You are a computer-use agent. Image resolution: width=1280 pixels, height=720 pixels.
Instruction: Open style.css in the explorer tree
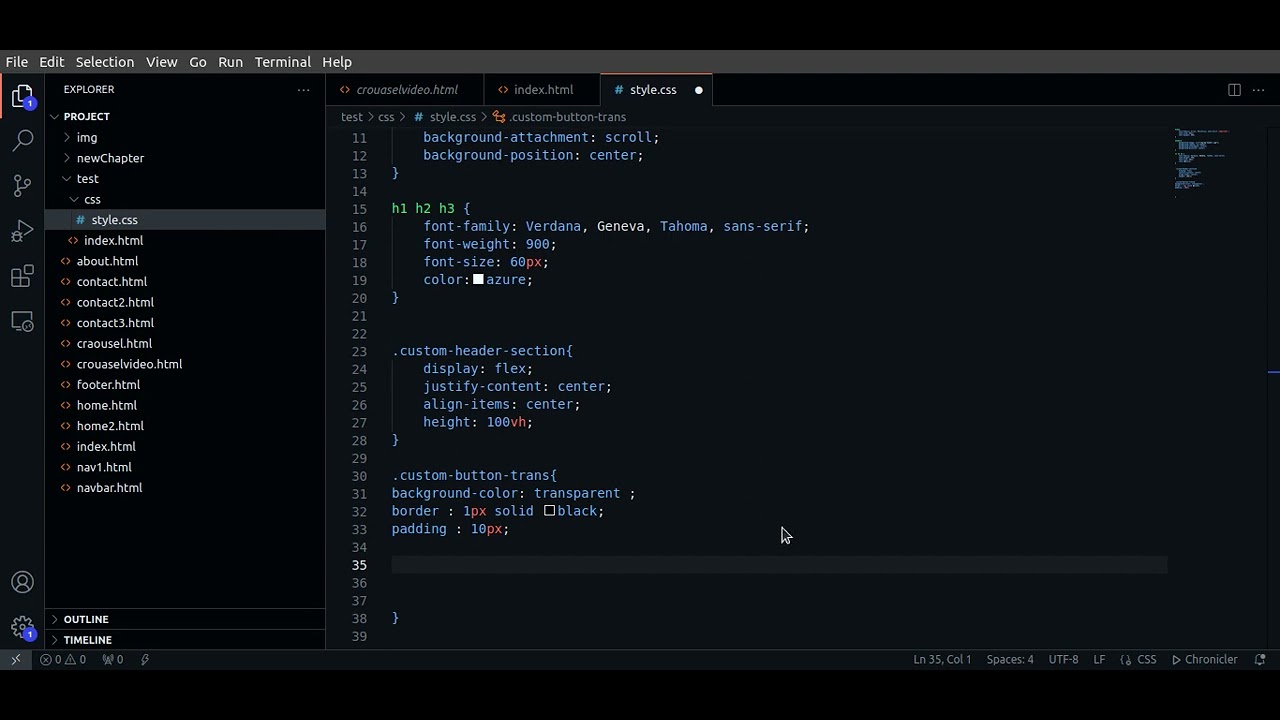pos(185,220)
